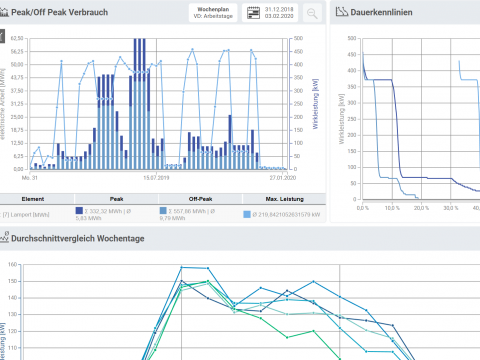The width and height of the screenshot is (480, 360).
Task: Click the Element column header
Action: [33, 199]
